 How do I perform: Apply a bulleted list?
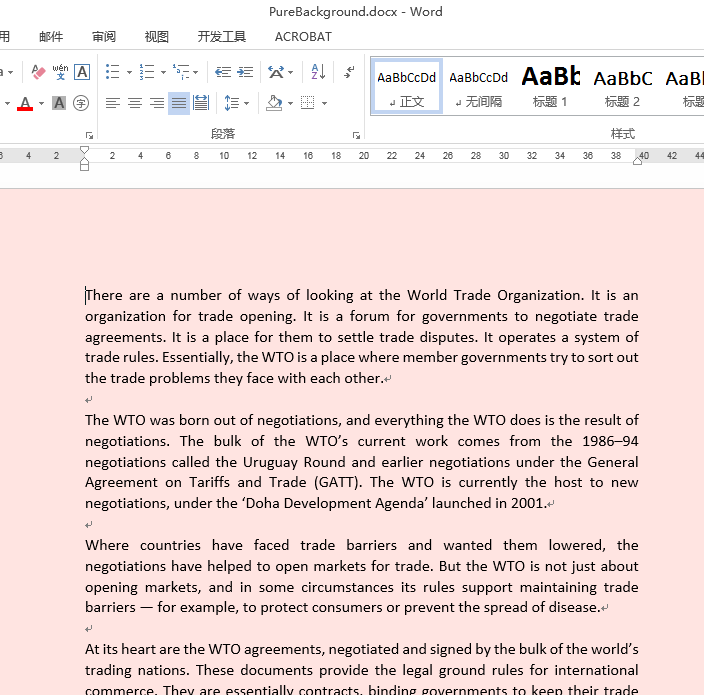pyautogui.click(x=112, y=72)
